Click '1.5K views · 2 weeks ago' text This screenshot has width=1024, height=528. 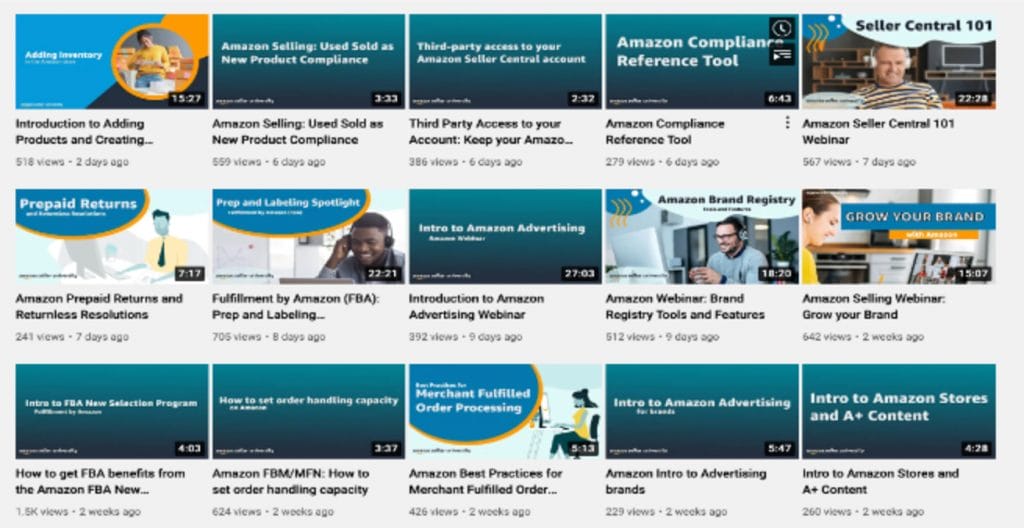click(78, 512)
